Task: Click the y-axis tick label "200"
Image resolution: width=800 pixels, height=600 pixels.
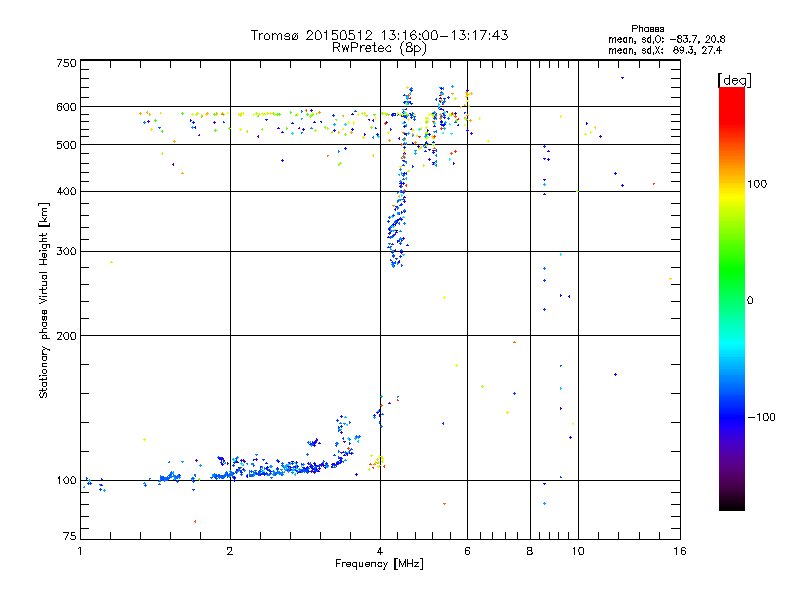Action: pyautogui.click(x=66, y=336)
